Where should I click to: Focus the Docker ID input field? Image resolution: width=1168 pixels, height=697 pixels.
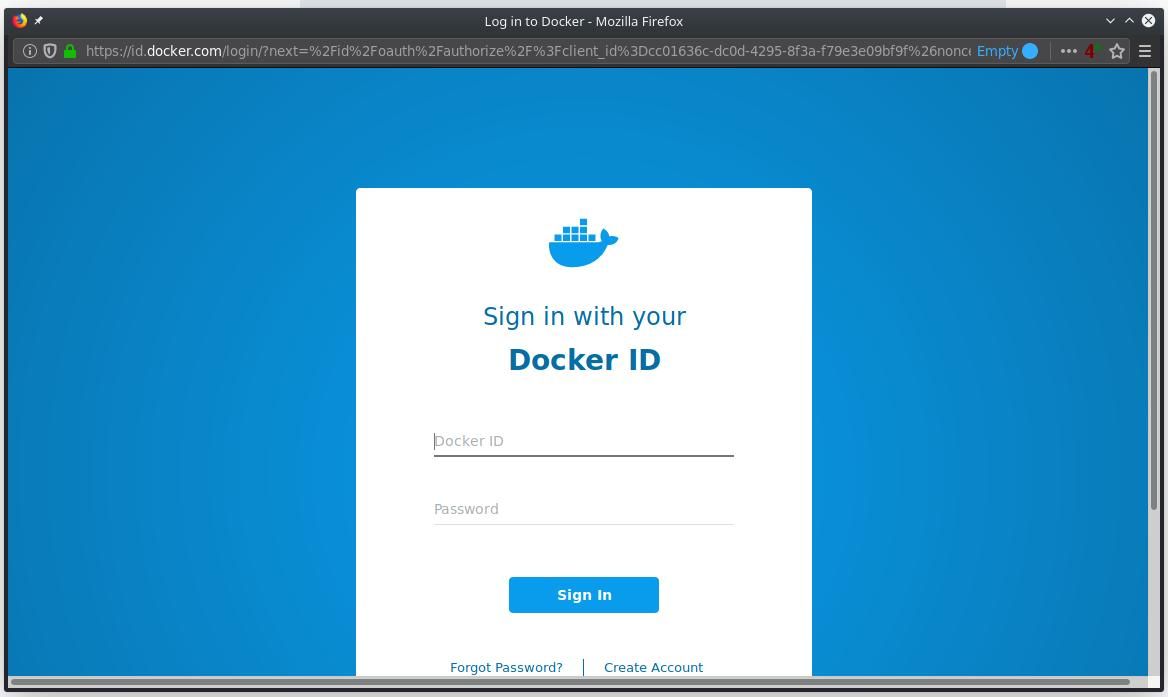click(x=583, y=441)
